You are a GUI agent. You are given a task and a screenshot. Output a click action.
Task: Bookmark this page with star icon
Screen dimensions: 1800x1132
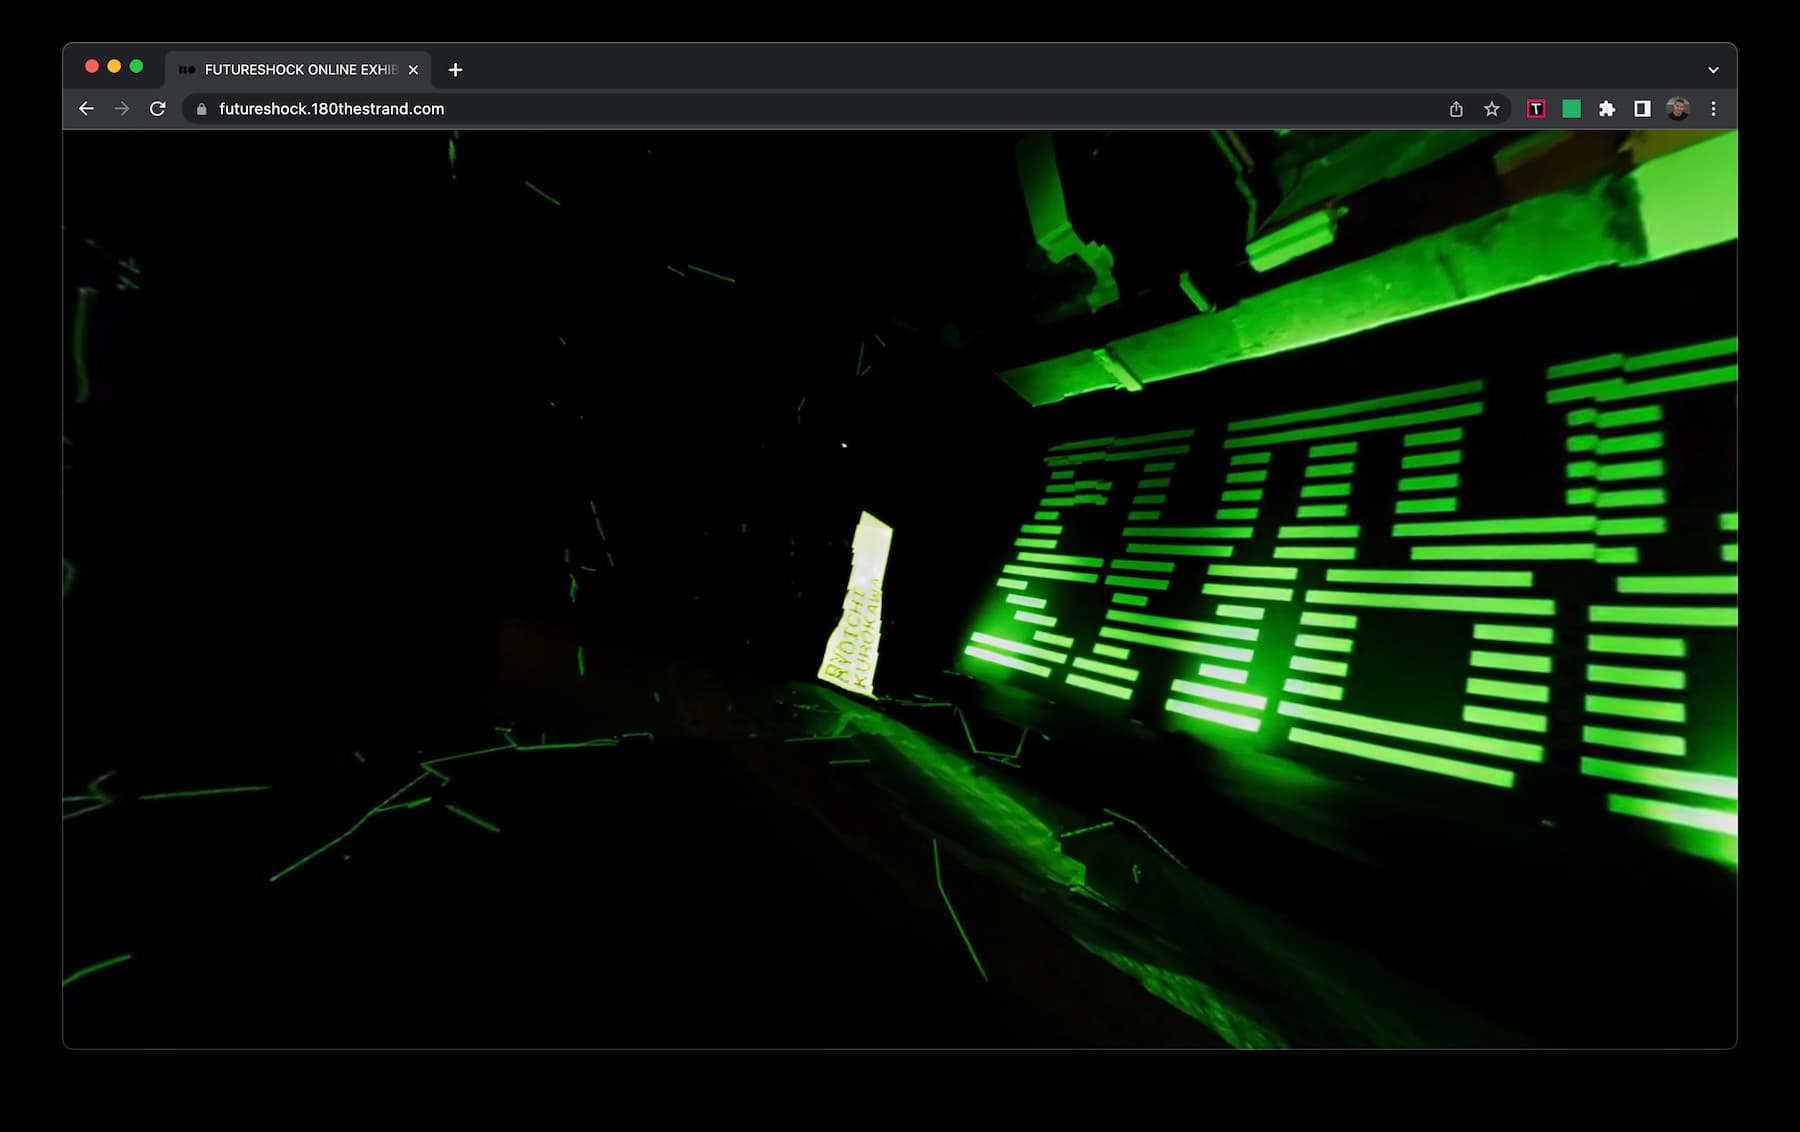(x=1491, y=109)
